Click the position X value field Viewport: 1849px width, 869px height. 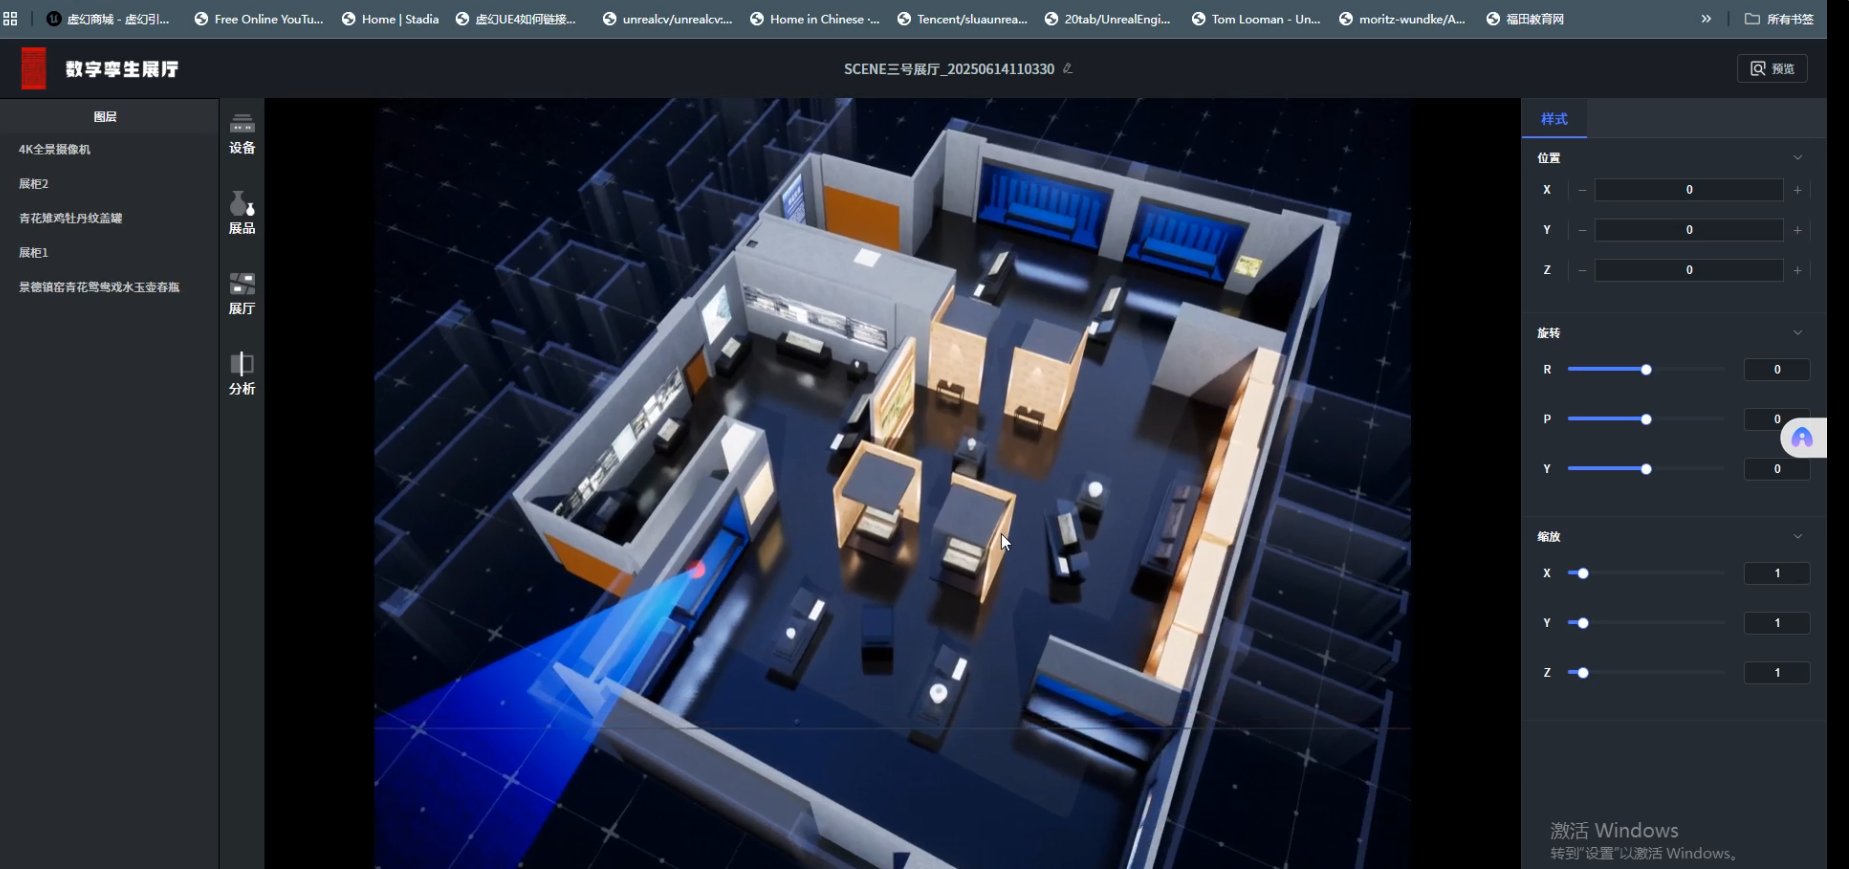point(1689,190)
